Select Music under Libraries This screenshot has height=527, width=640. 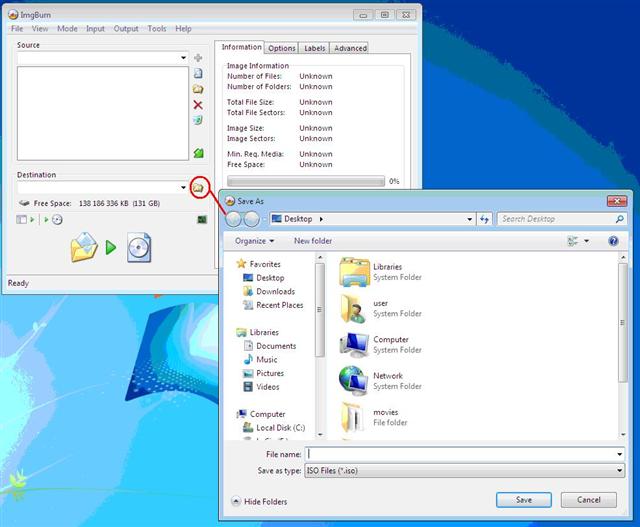[260, 360]
